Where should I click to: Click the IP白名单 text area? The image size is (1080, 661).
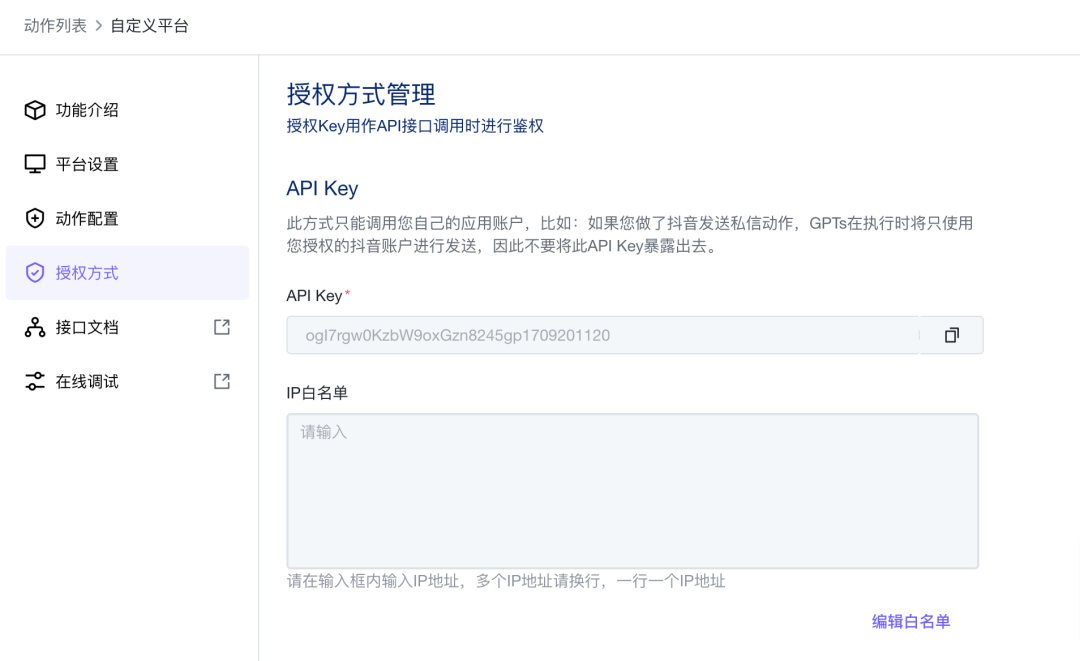[x=632, y=491]
